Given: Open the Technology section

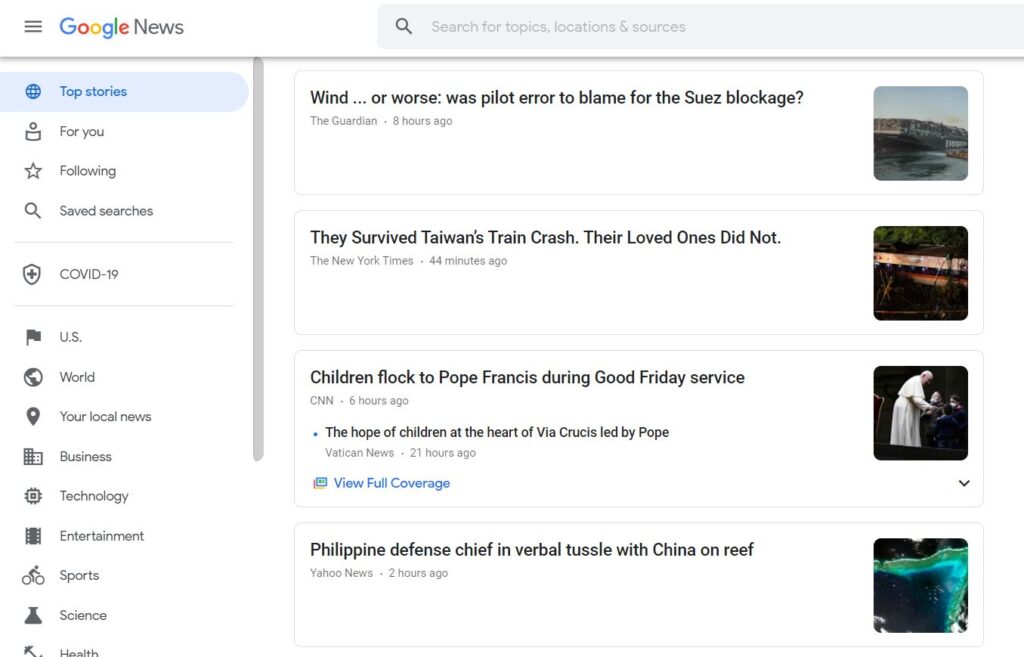Looking at the screenshot, I should pos(93,496).
